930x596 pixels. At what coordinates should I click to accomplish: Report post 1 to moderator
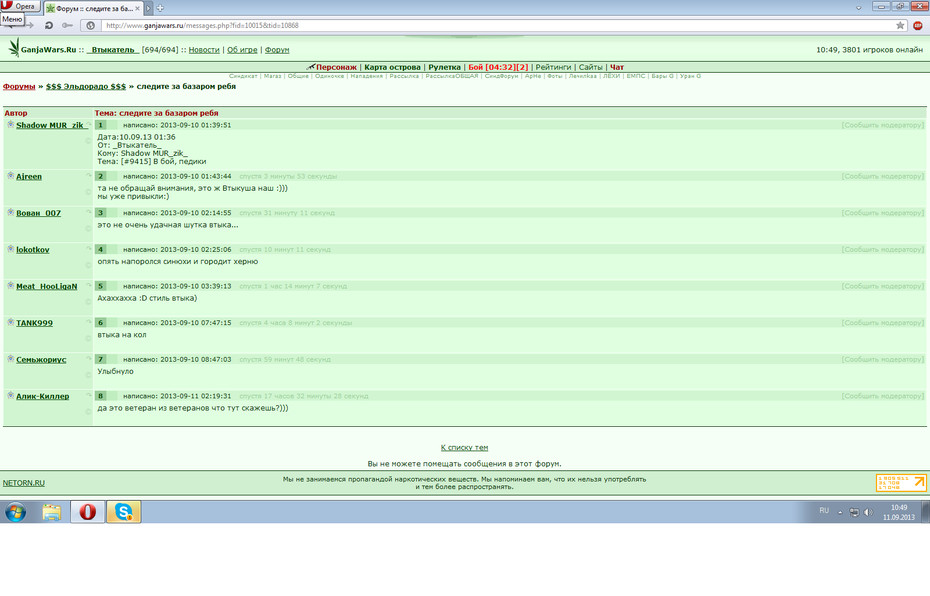point(883,125)
